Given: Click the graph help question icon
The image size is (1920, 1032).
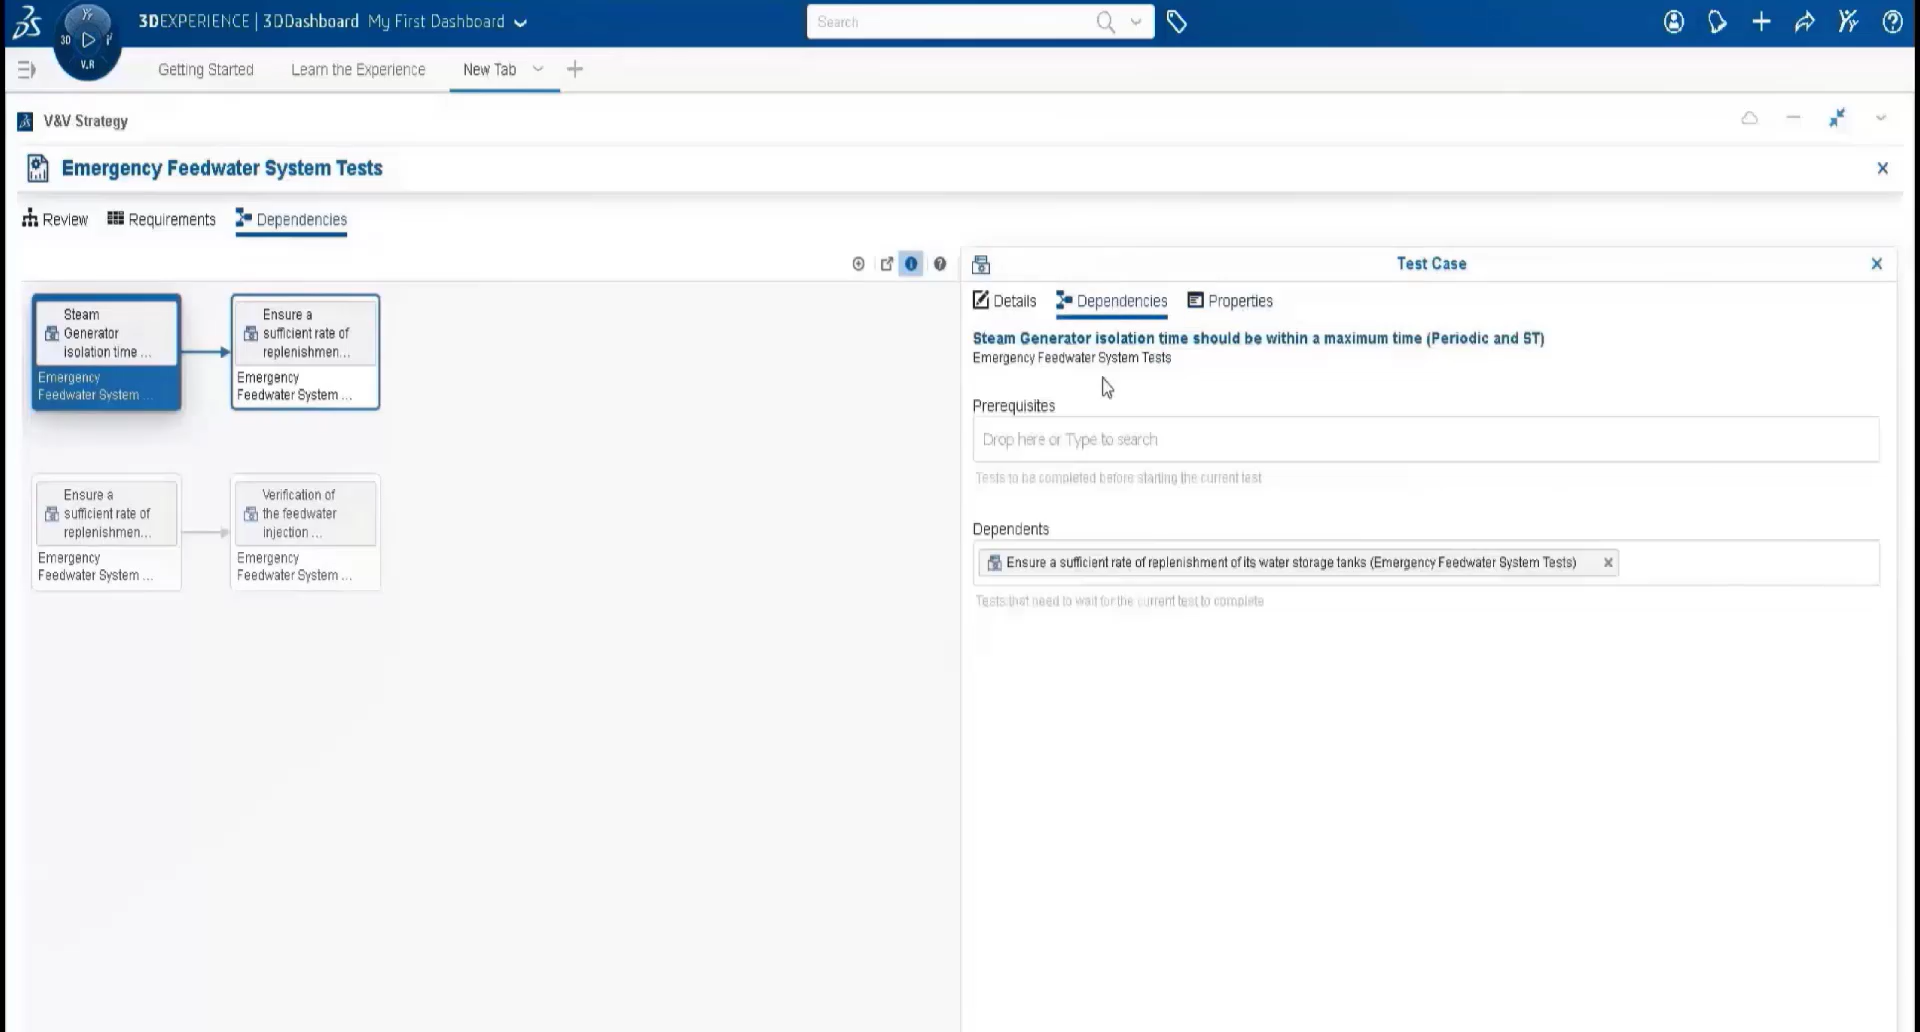Looking at the screenshot, I should point(940,264).
